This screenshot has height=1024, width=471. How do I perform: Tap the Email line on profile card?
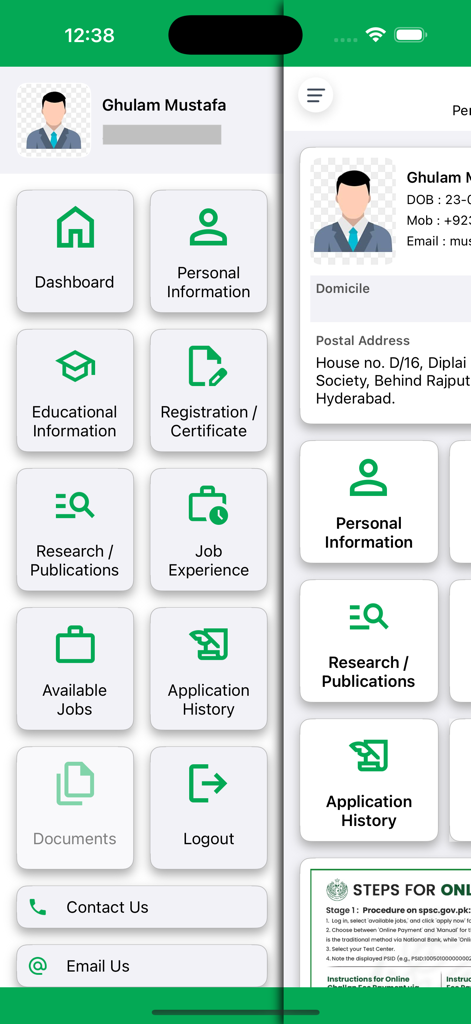(438, 241)
